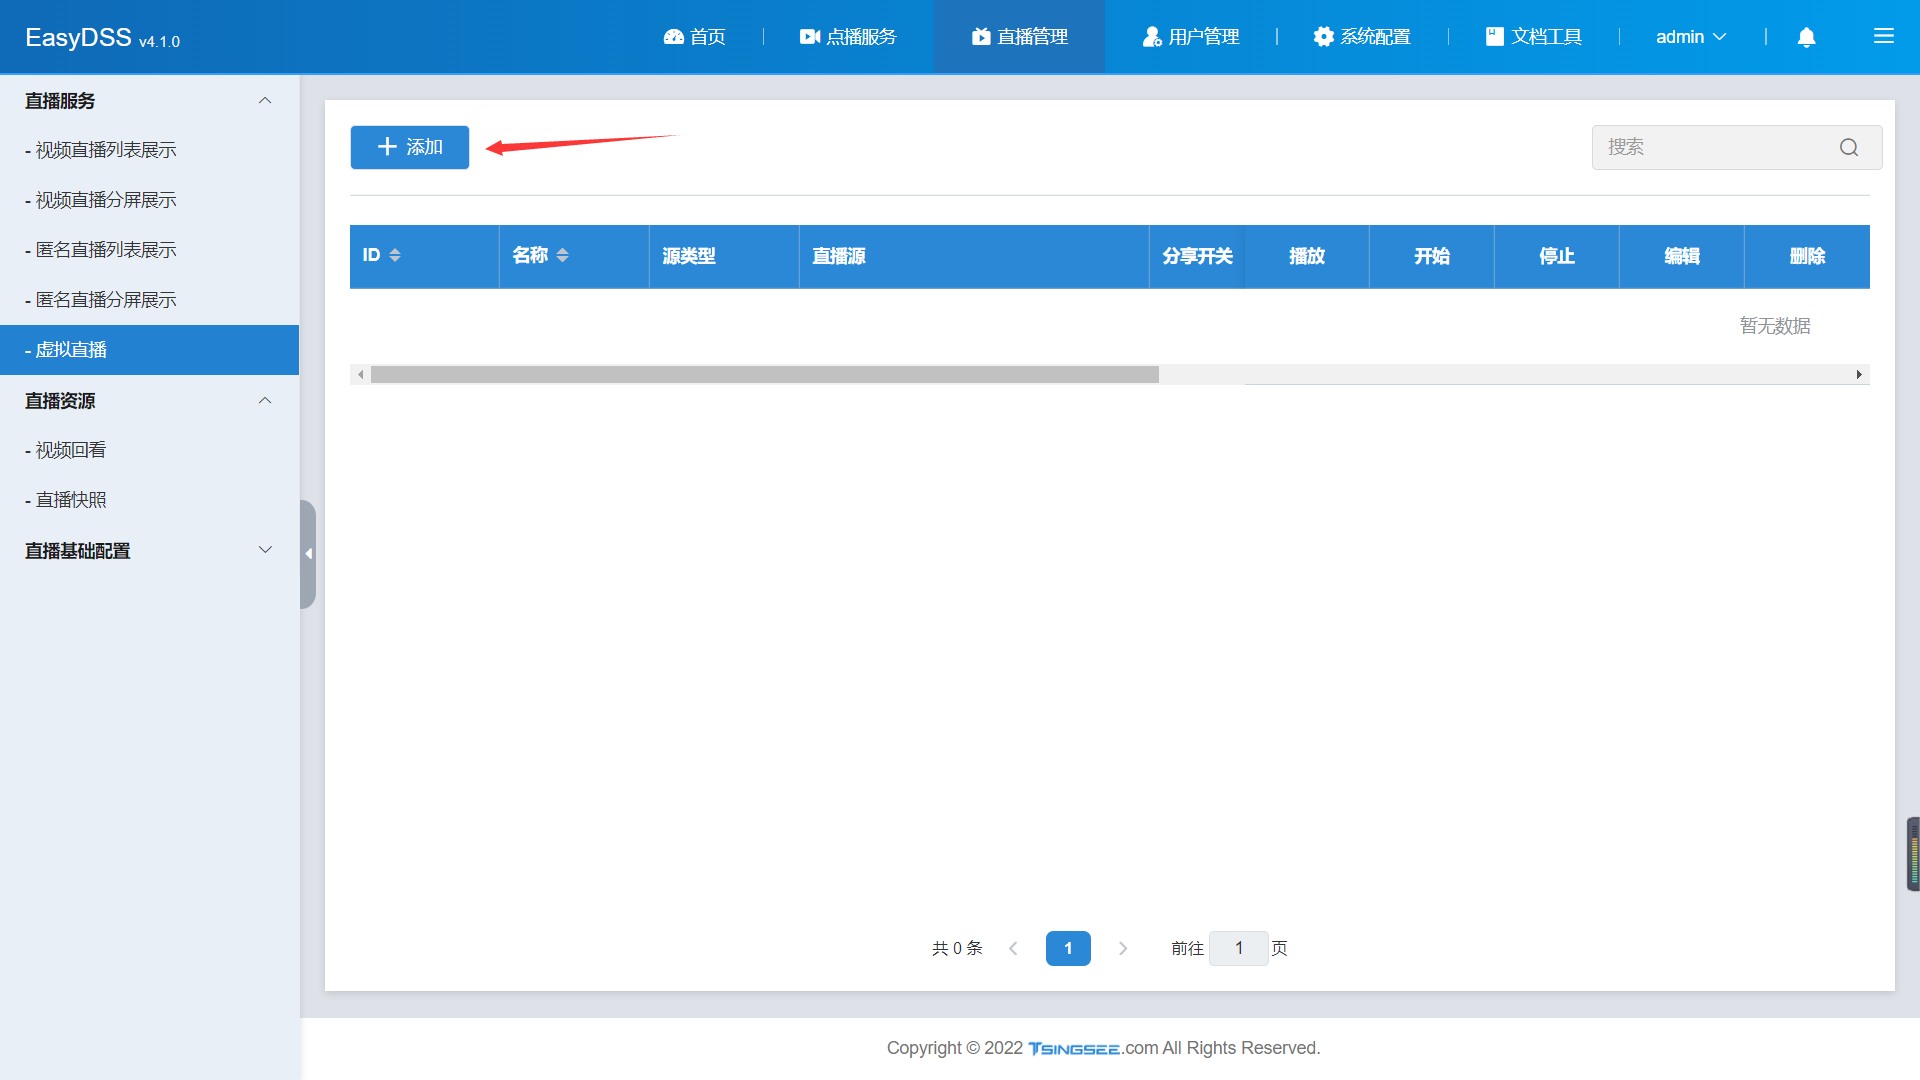
Task: Collapse the 直播服务 section
Action: [265, 101]
